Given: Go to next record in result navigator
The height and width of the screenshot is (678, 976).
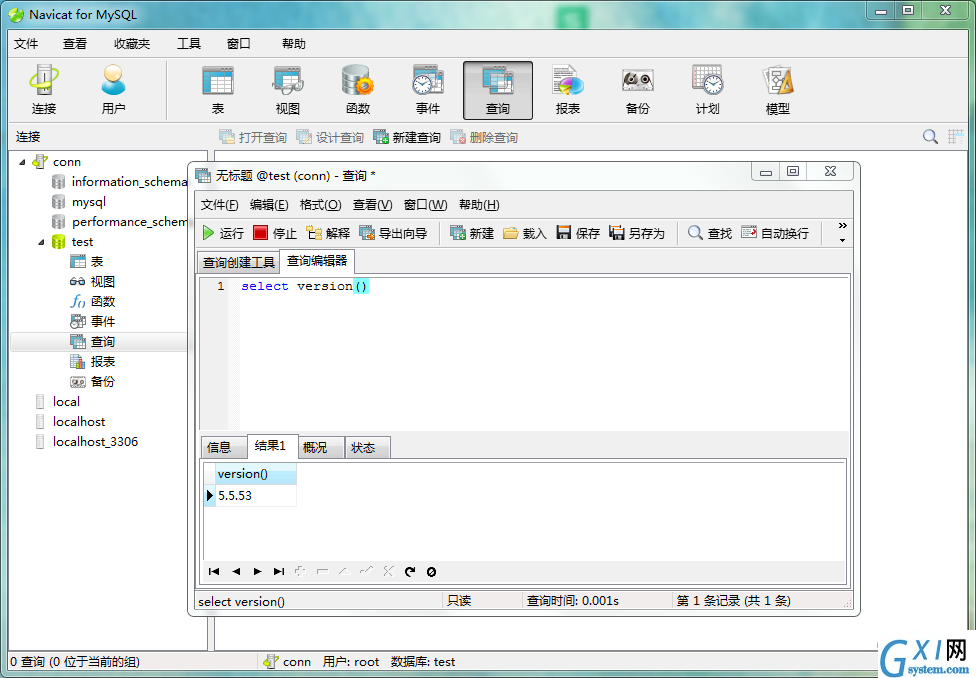Looking at the screenshot, I should pos(257,572).
